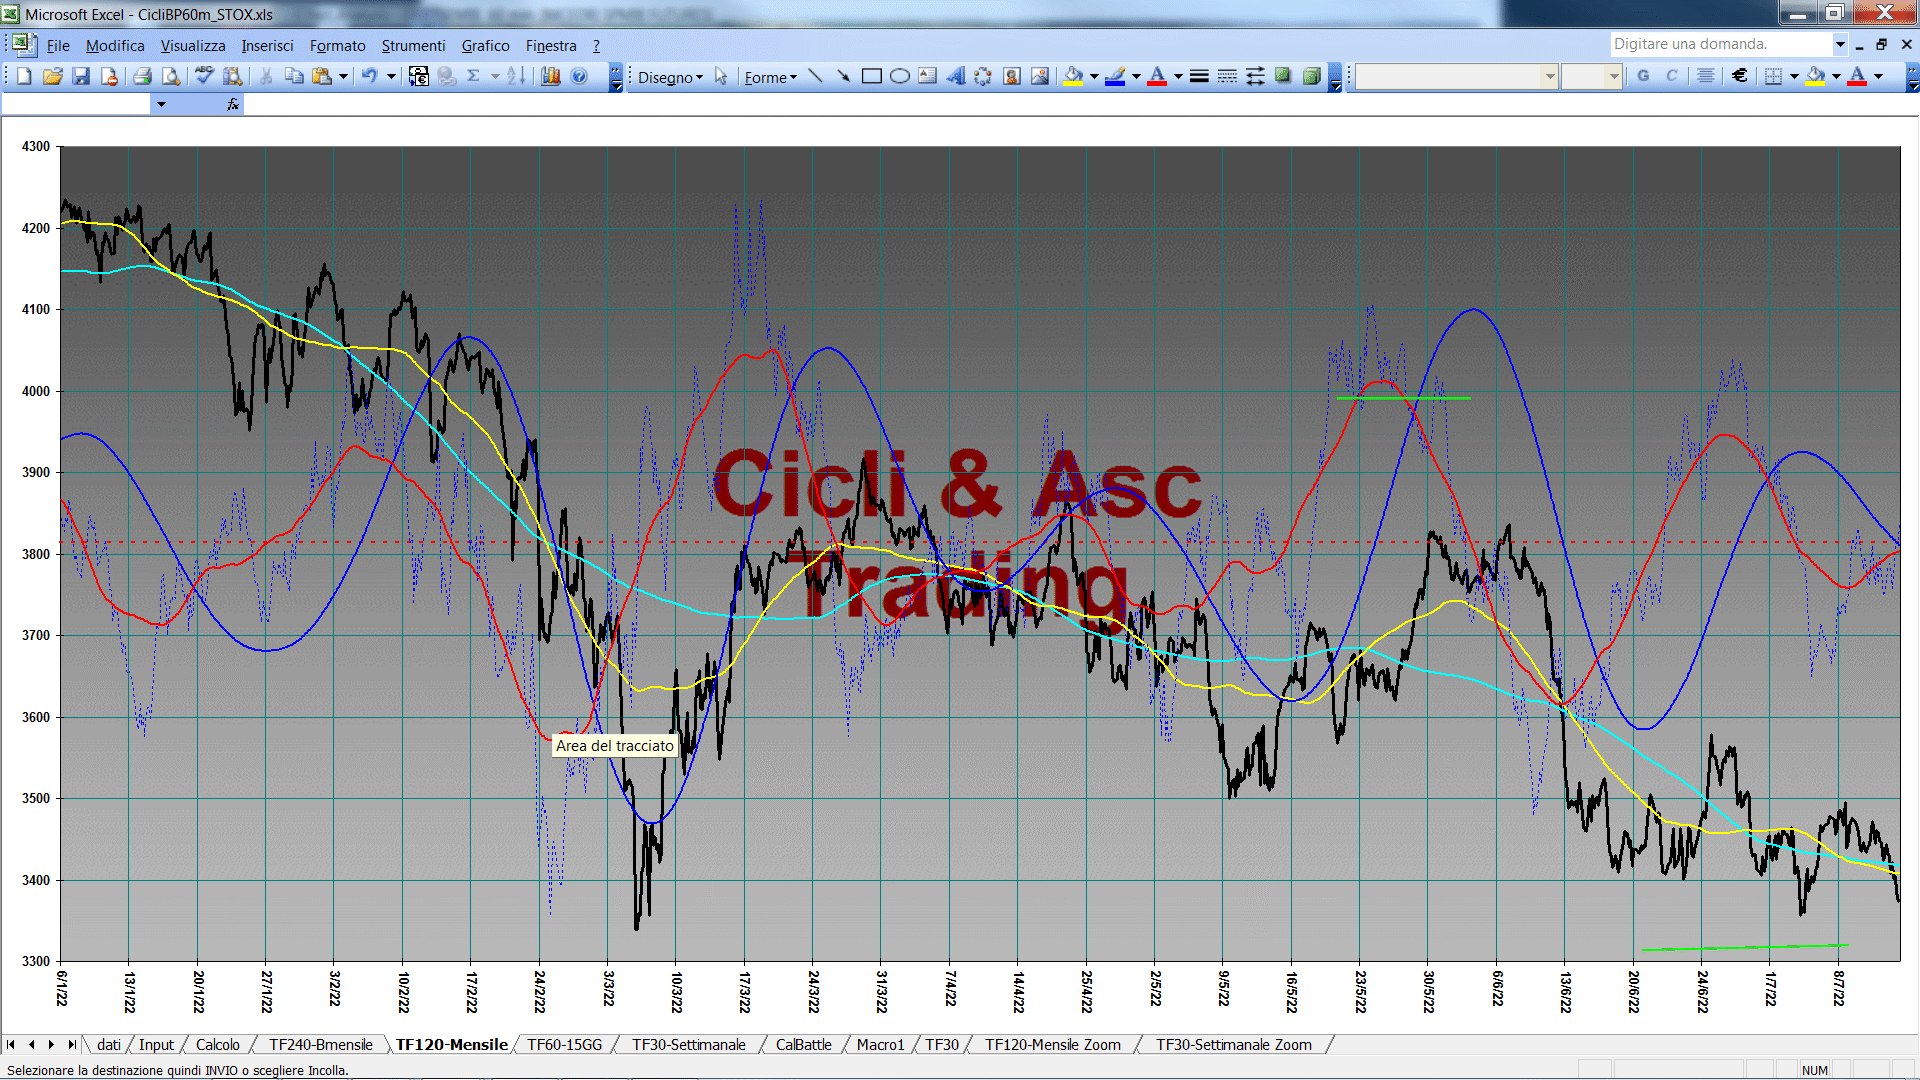The height and width of the screenshot is (1080, 1920).
Task: Open the font size combo box
Action: coord(1591,76)
